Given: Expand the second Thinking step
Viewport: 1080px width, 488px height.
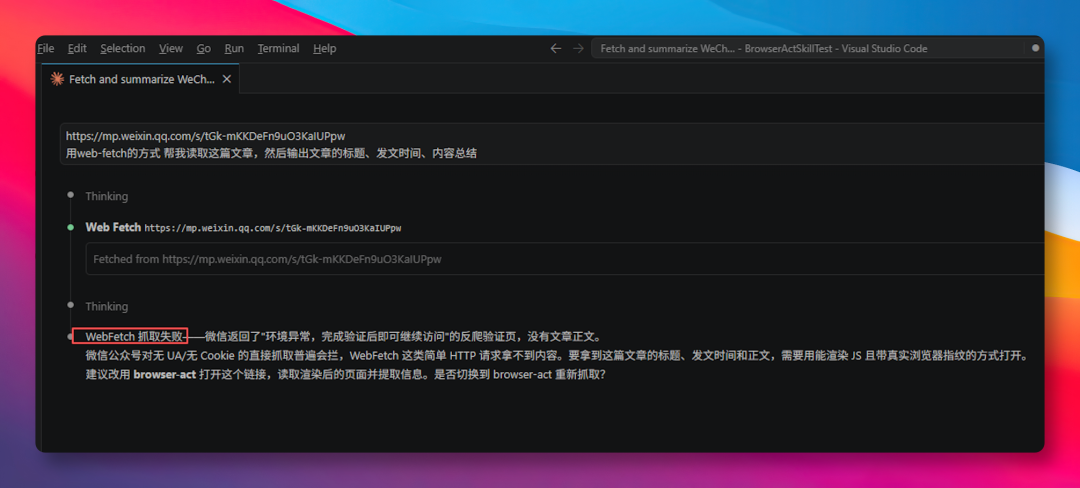Looking at the screenshot, I should tap(107, 306).
